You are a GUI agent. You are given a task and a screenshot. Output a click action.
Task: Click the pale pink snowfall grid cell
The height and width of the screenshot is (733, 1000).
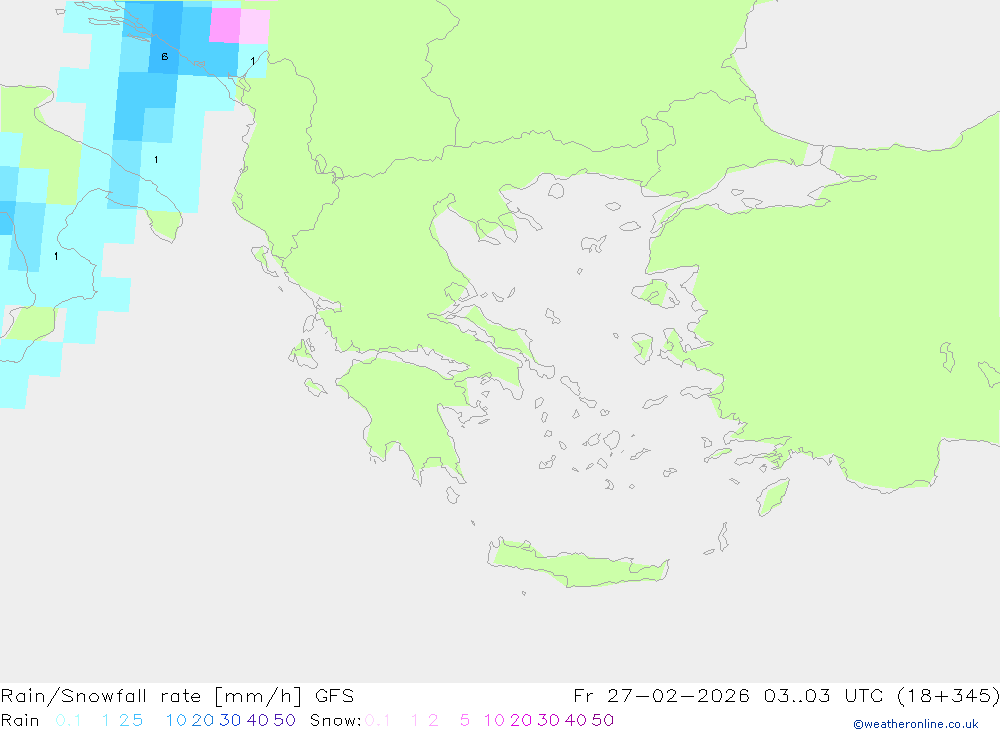coord(254,26)
